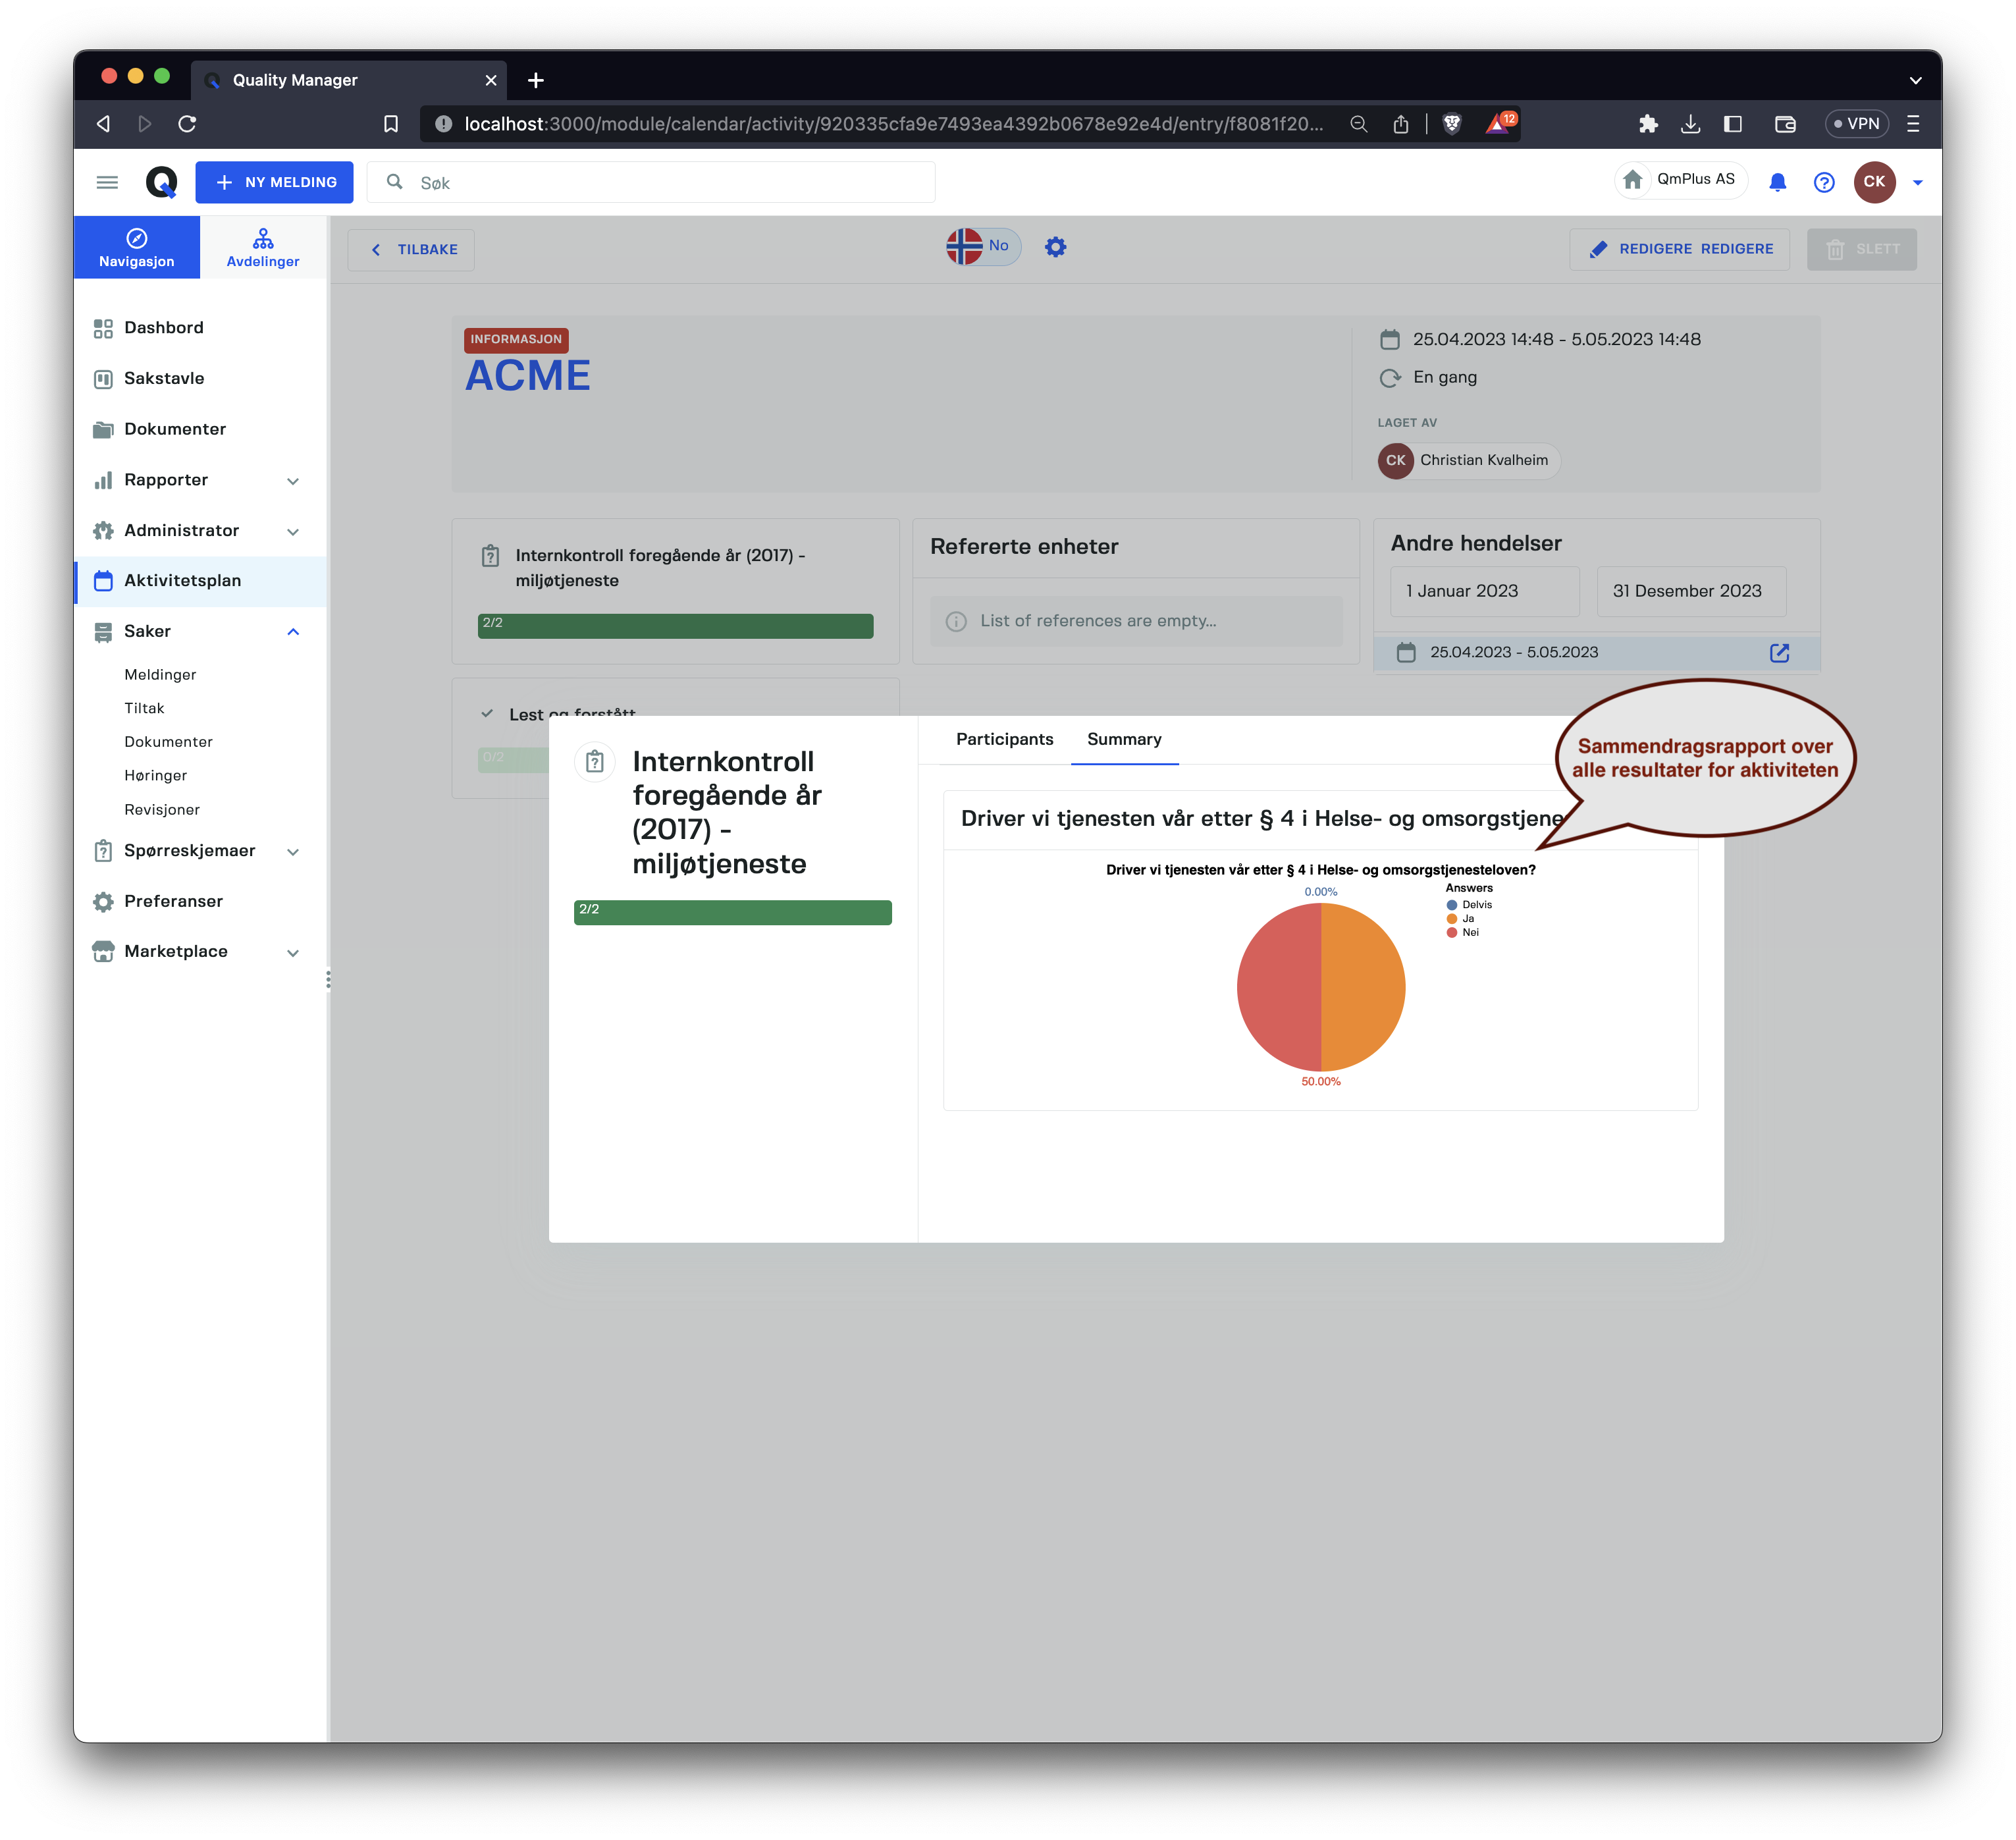Open external link for 25.04.2023 event

[1779, 652]
